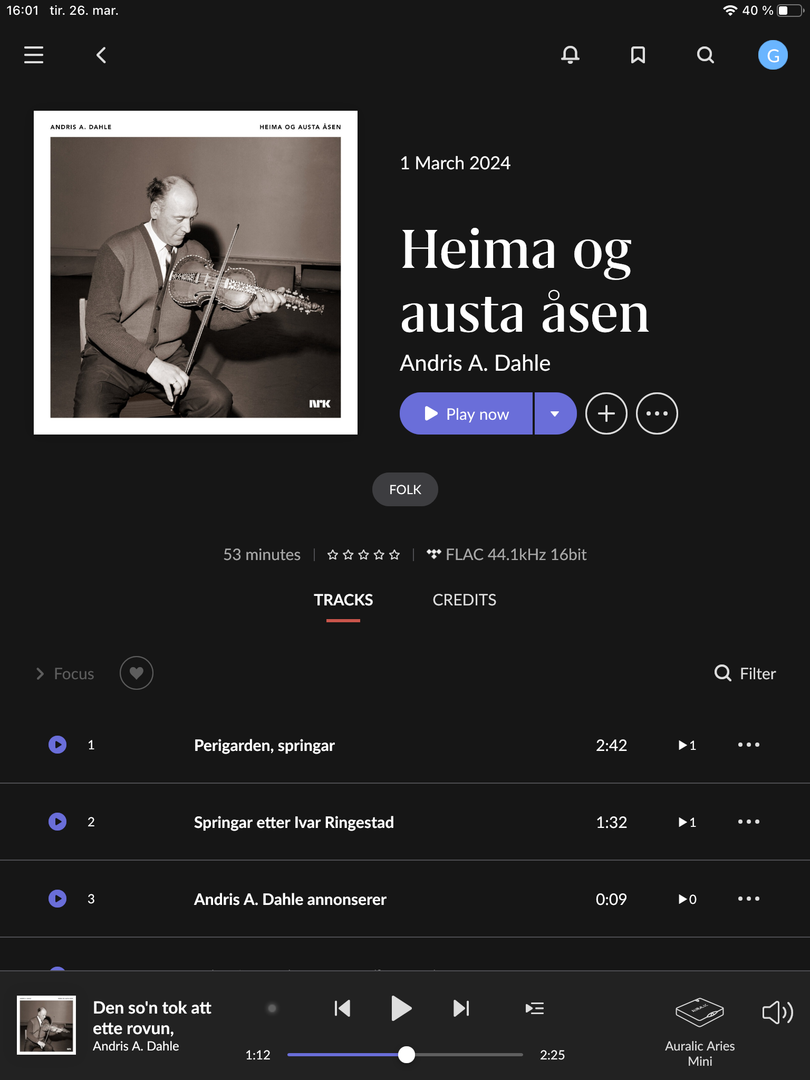Open the bookmarks icon

pos(638,55)
